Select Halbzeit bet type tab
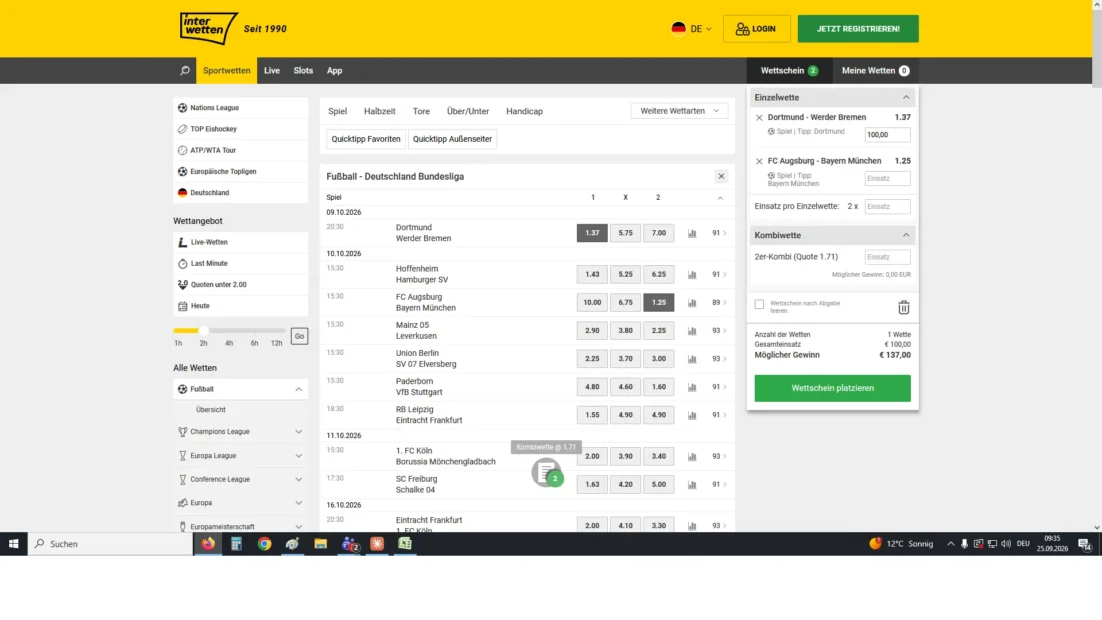1102x620 pixels. (380, 111)
